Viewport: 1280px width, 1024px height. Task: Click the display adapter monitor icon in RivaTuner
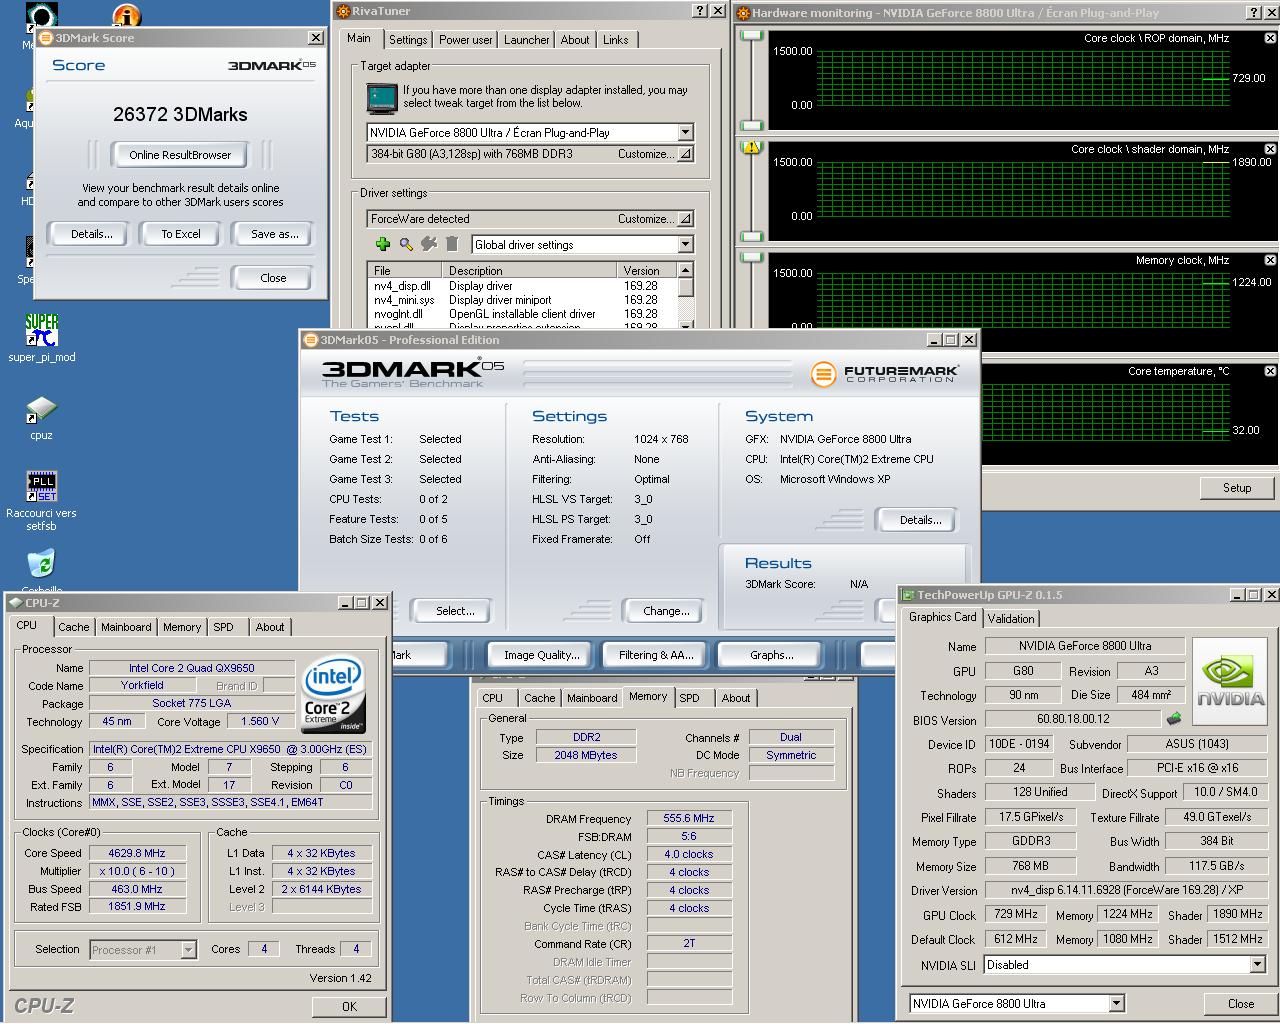pos(382,97)
